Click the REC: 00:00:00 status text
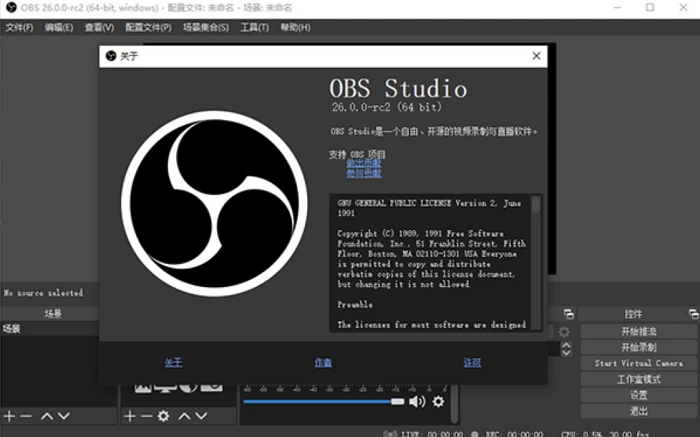This screenshot has width=700, height=437. [514, 434]
